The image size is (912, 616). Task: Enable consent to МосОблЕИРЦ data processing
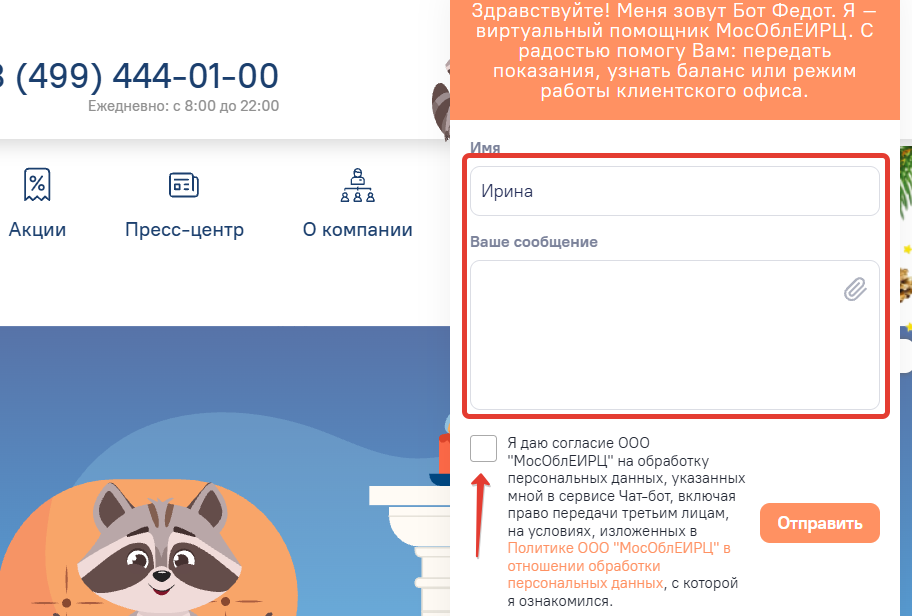tap(483, 448)
